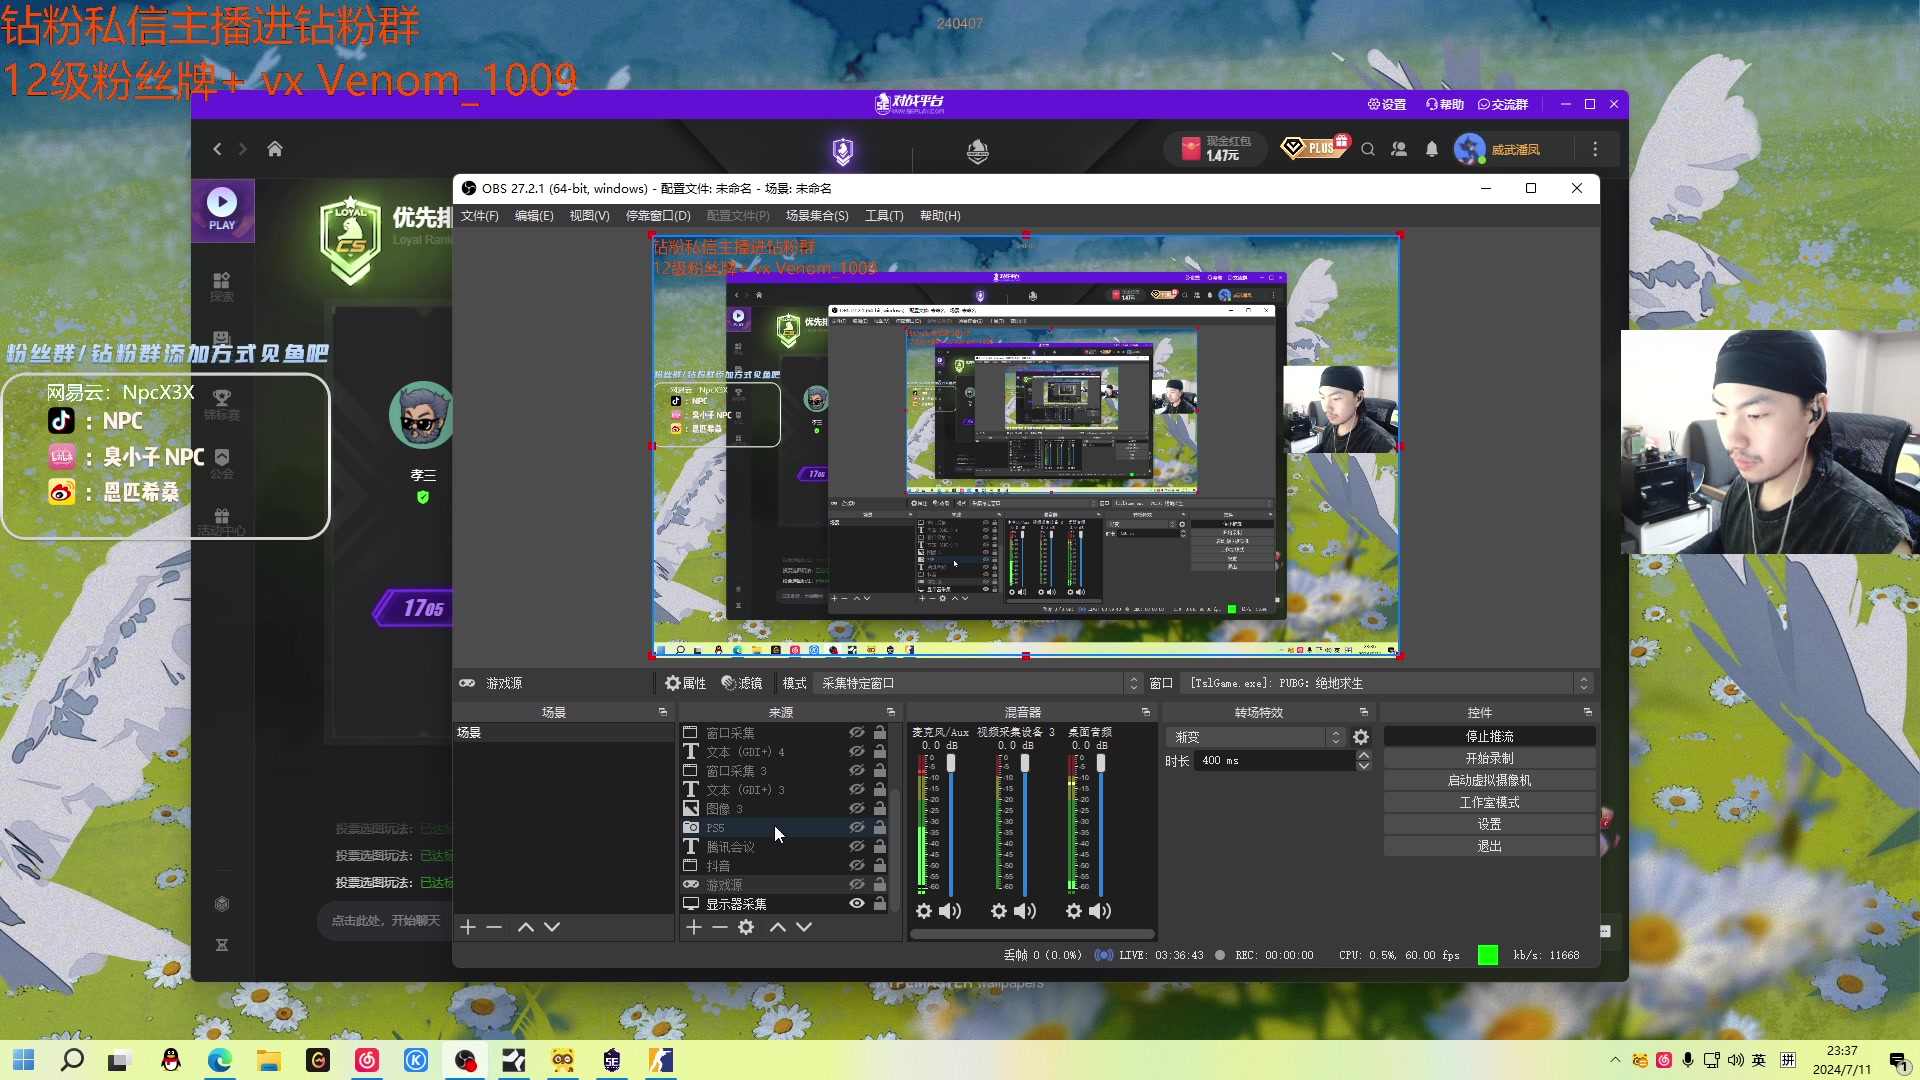1920x1080 pixels.
Task: Move source up in Sources list
Action: pyautogui.click(x=778, y=927)
